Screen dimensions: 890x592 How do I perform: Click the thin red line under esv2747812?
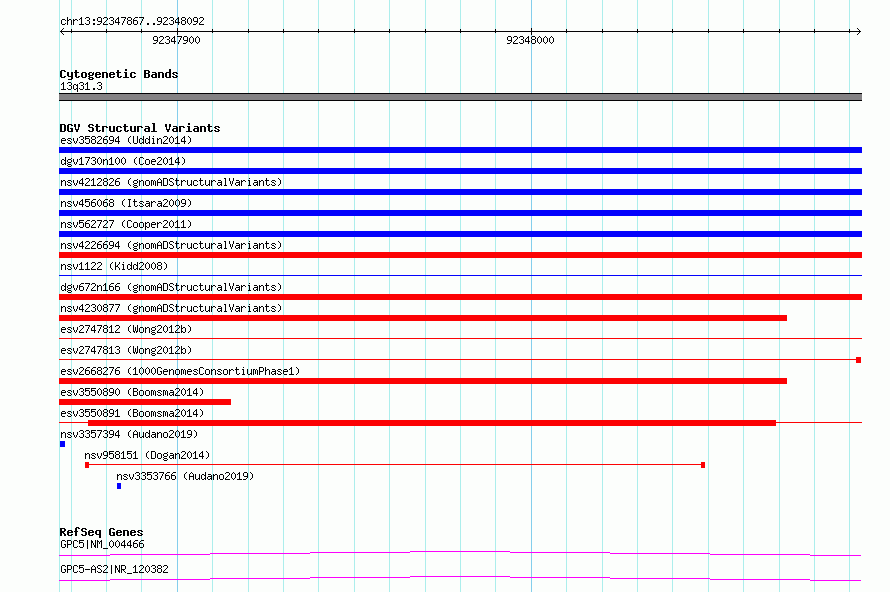pyautogui.click(x=460, y=339)
